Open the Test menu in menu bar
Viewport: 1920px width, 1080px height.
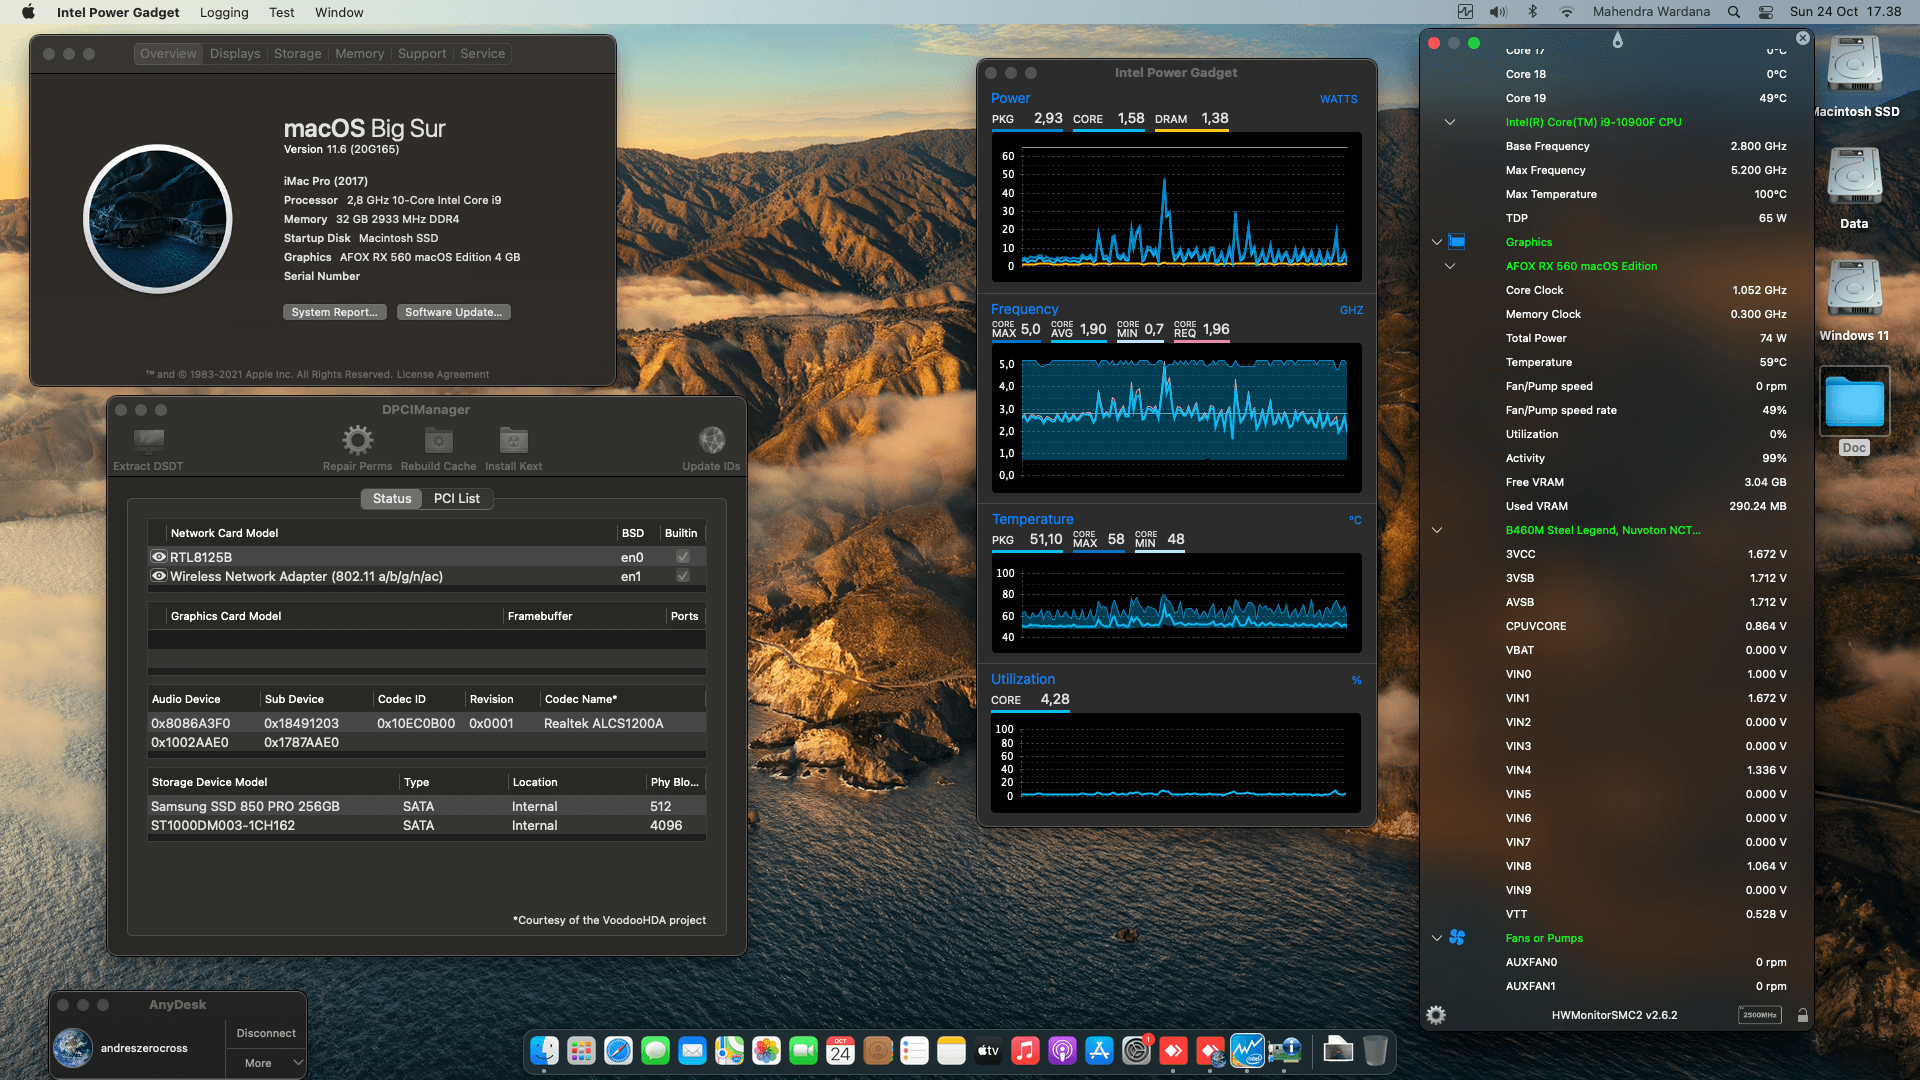281,12
